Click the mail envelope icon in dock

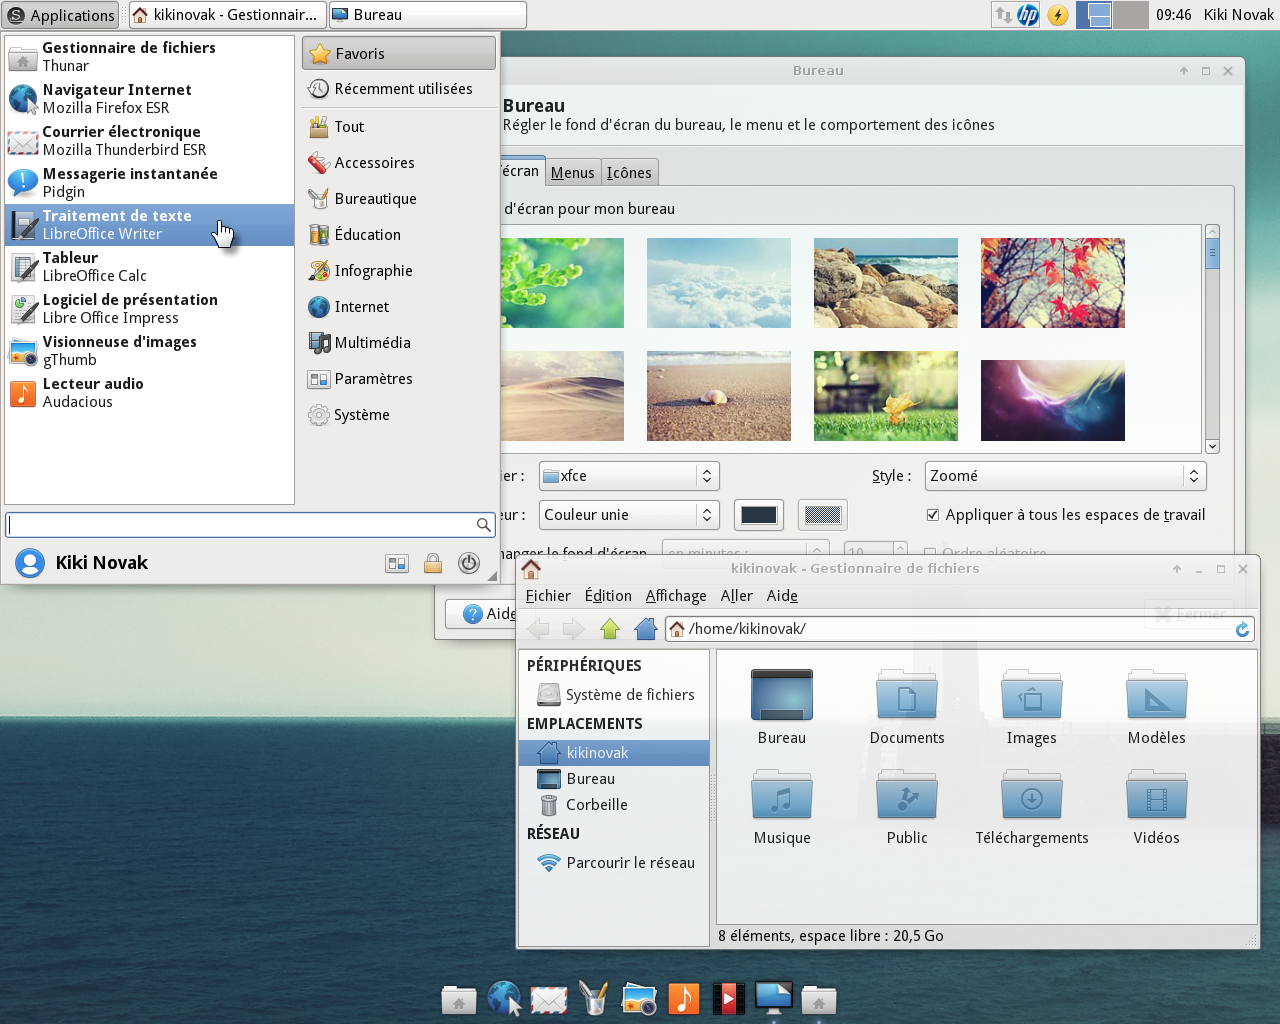(549, 998)
